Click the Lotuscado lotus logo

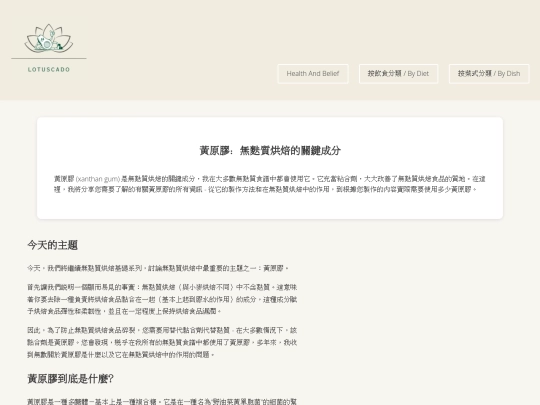pyautogui.click(x=49, y=38)
